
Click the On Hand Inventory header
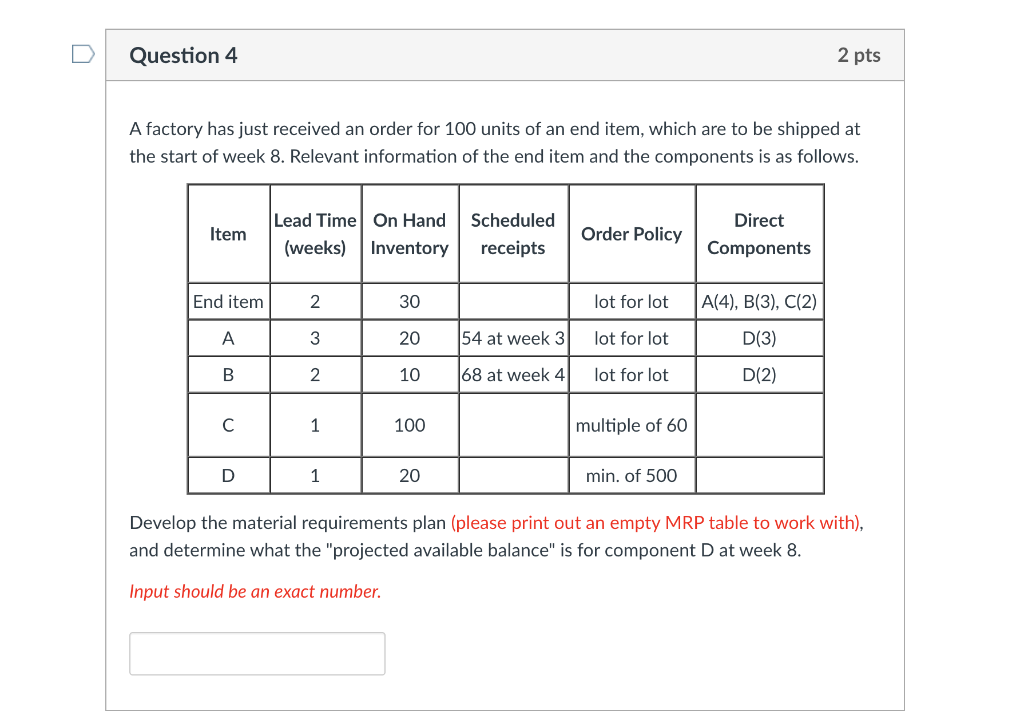point(409,234)
